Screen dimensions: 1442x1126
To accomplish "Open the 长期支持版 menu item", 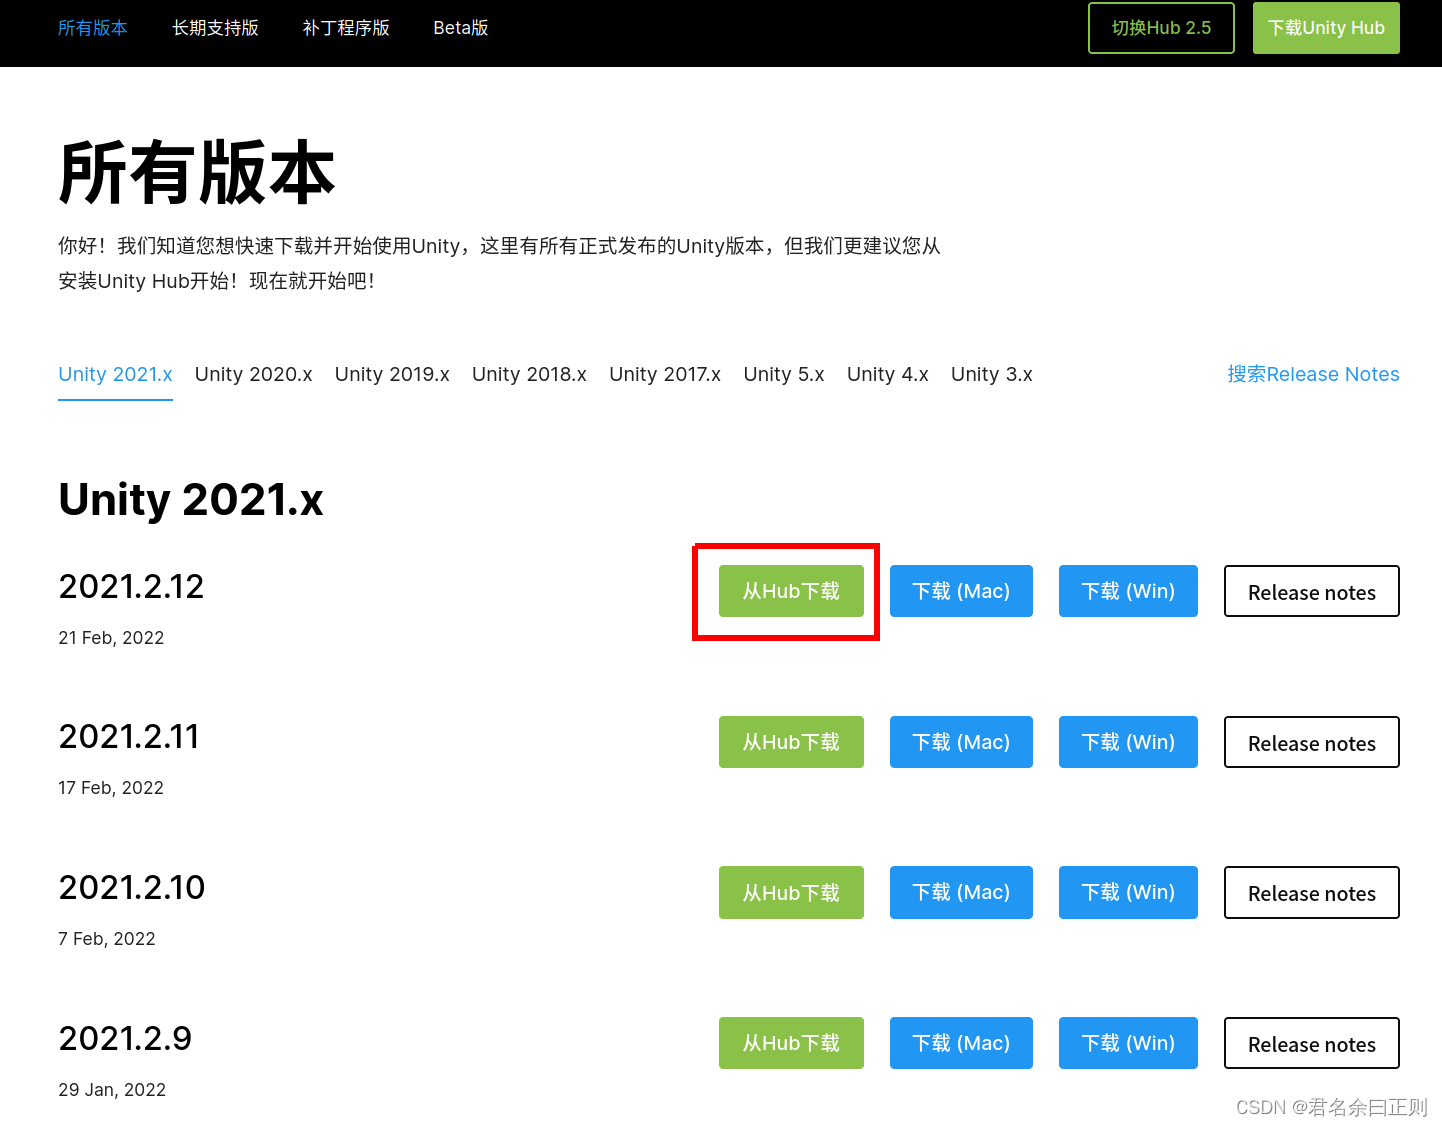I will [x=215, y=28].
